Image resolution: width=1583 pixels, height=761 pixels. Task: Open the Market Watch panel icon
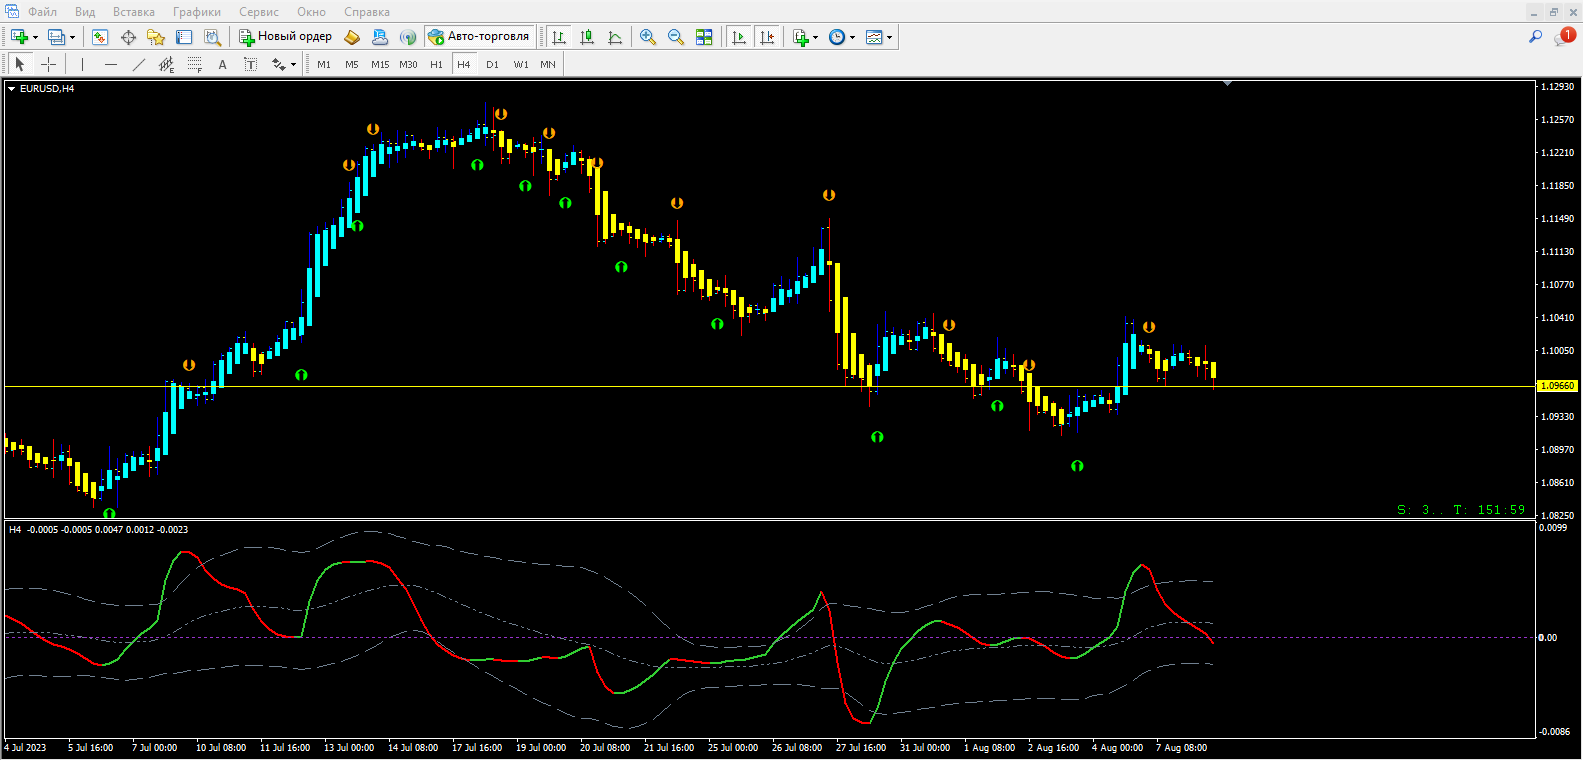pyautogui.click(x=100, y=37)
